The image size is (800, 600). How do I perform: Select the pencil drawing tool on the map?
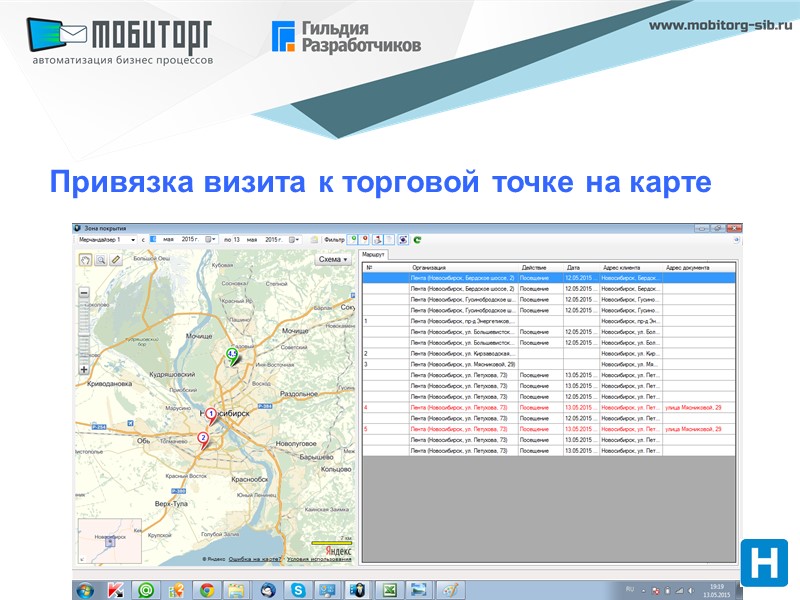115,259
